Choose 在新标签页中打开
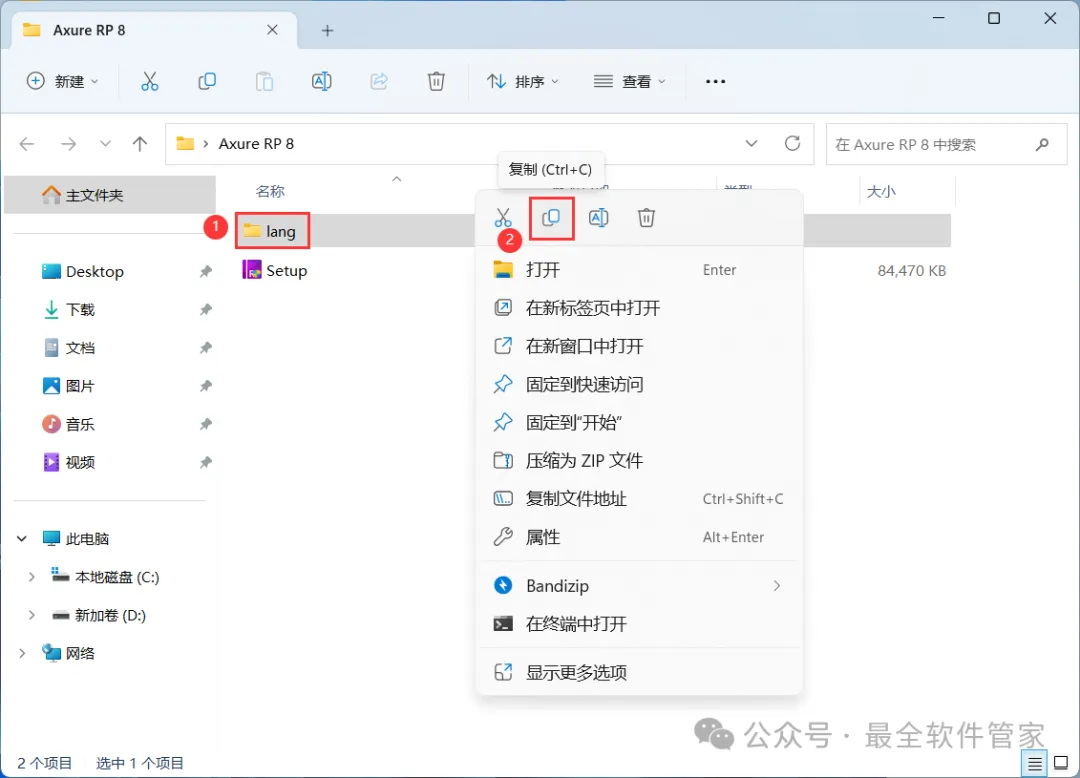 639,308
